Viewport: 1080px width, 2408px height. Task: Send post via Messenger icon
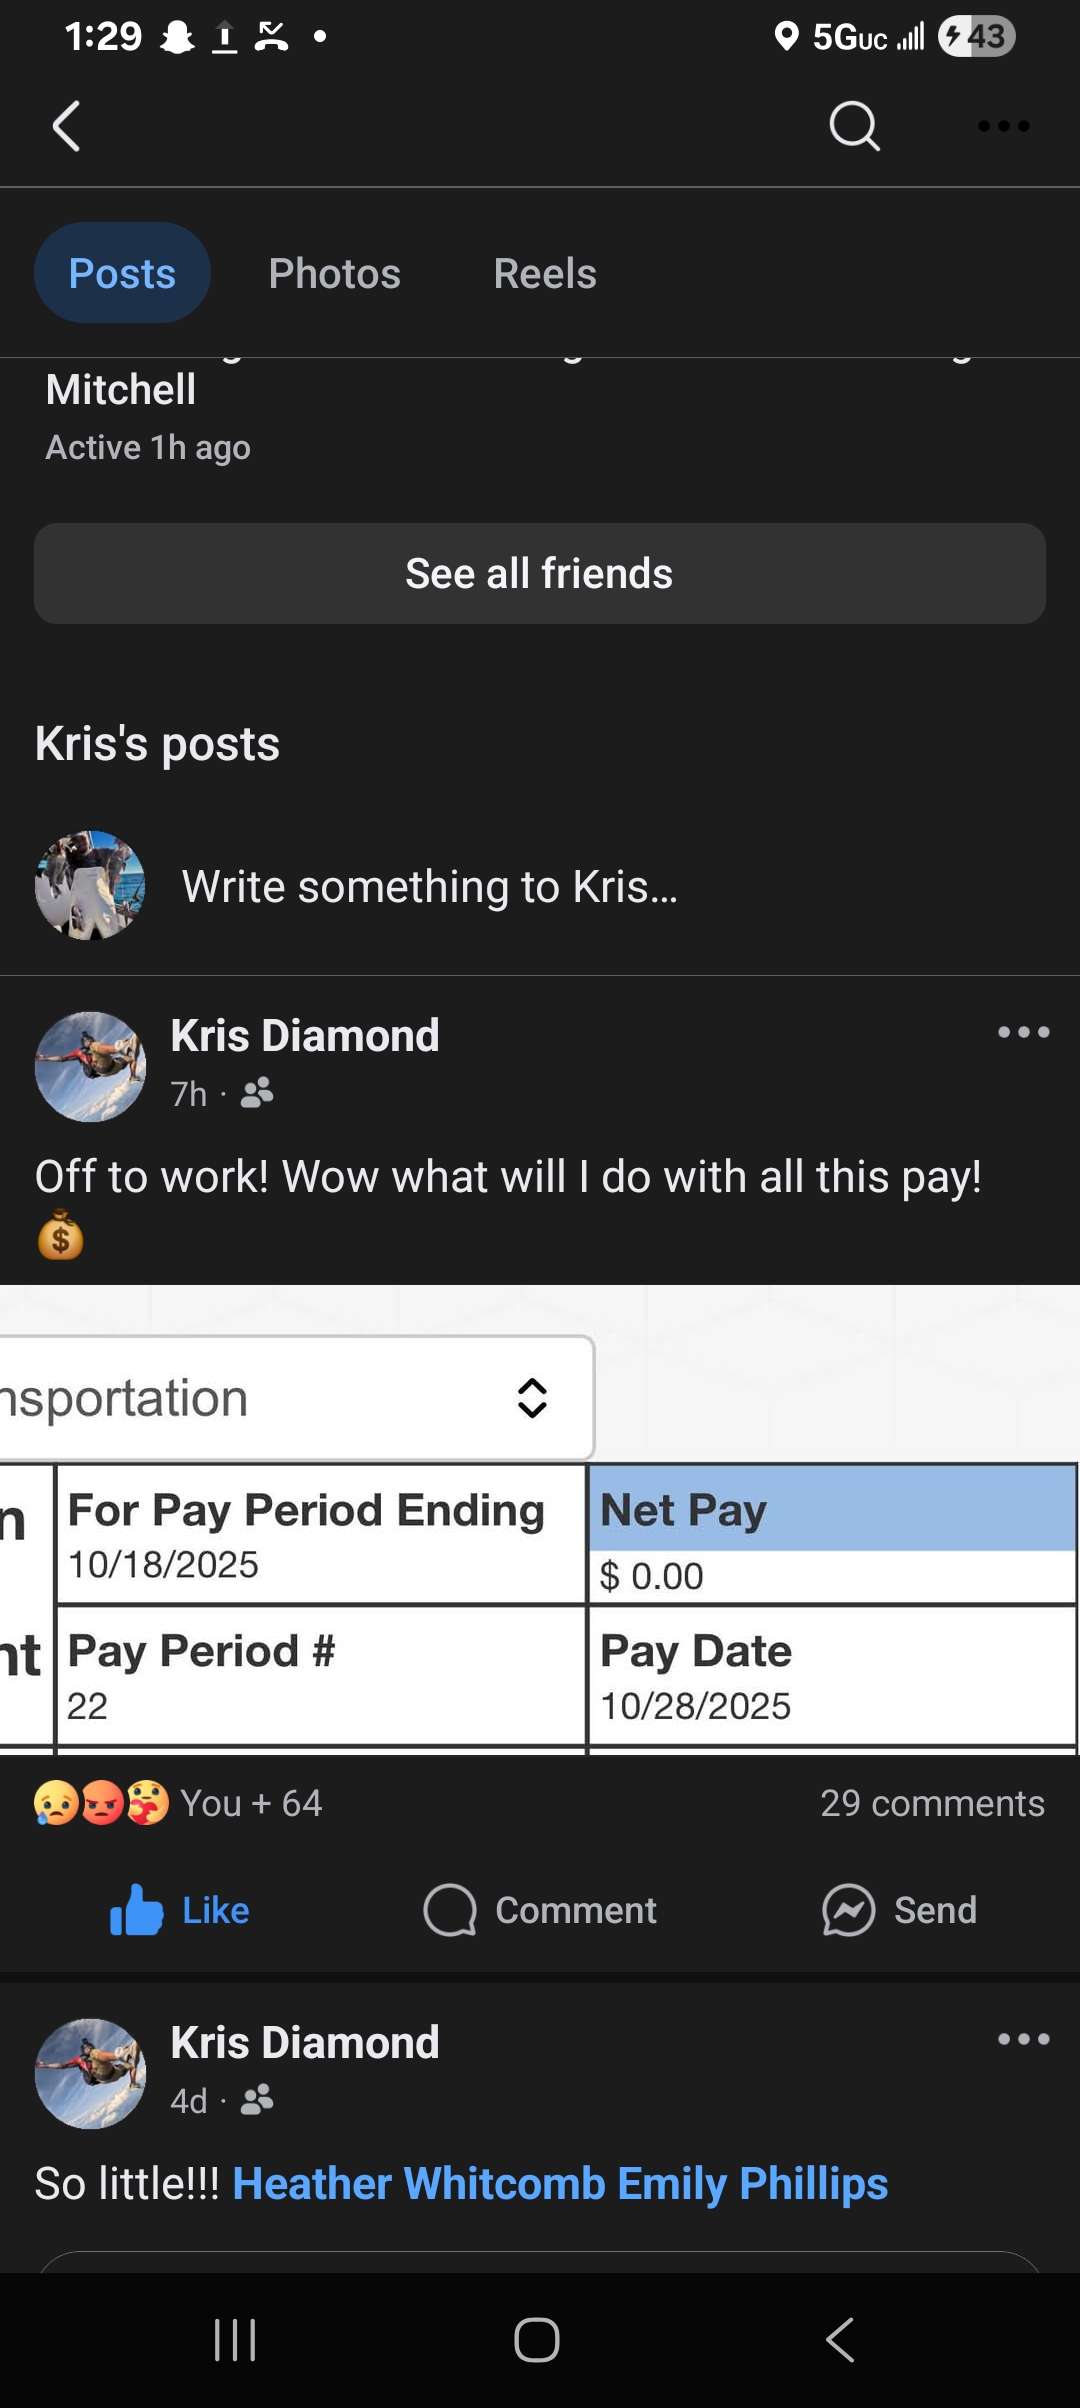pos(848,1910)
